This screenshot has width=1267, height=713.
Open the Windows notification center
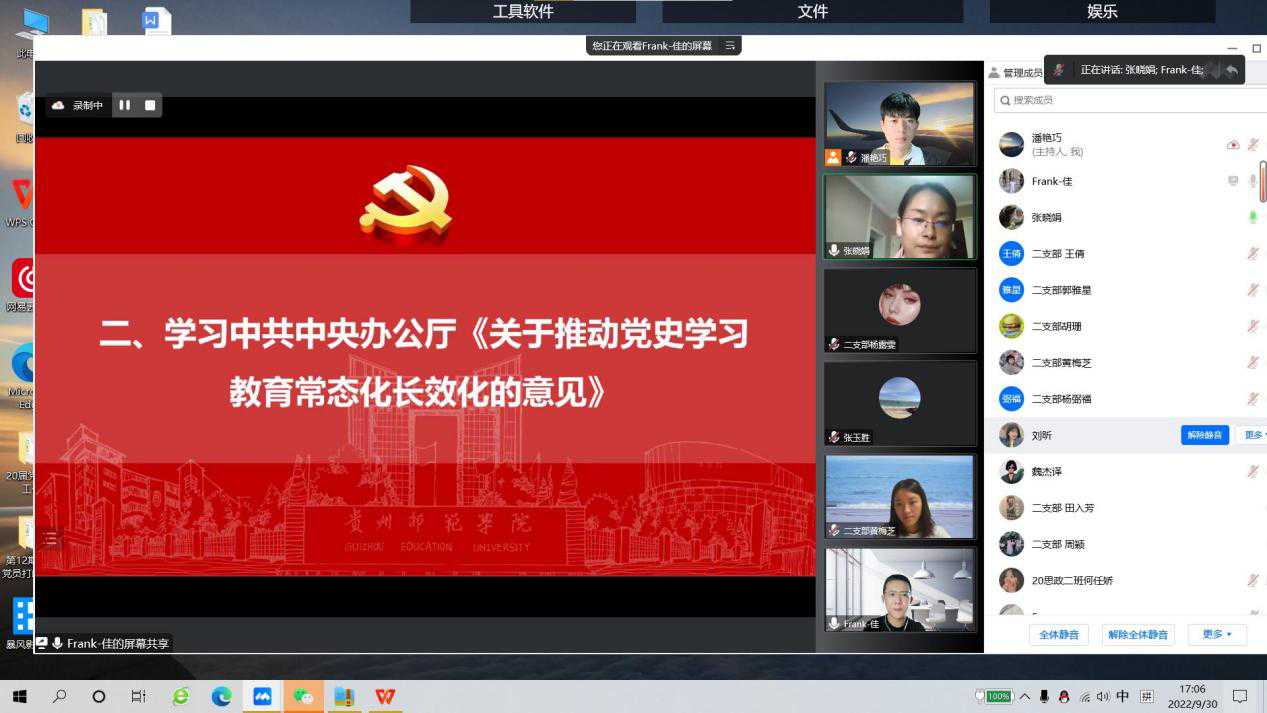click(1240, 696)
